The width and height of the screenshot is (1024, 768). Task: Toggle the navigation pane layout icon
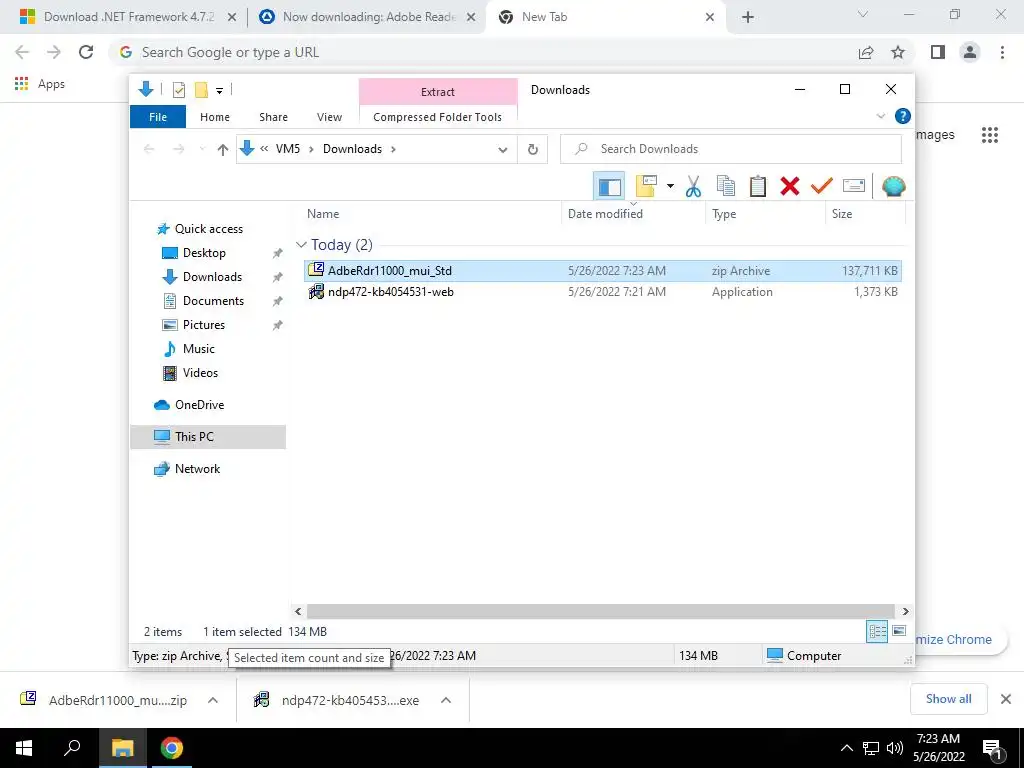click(609, 187)
